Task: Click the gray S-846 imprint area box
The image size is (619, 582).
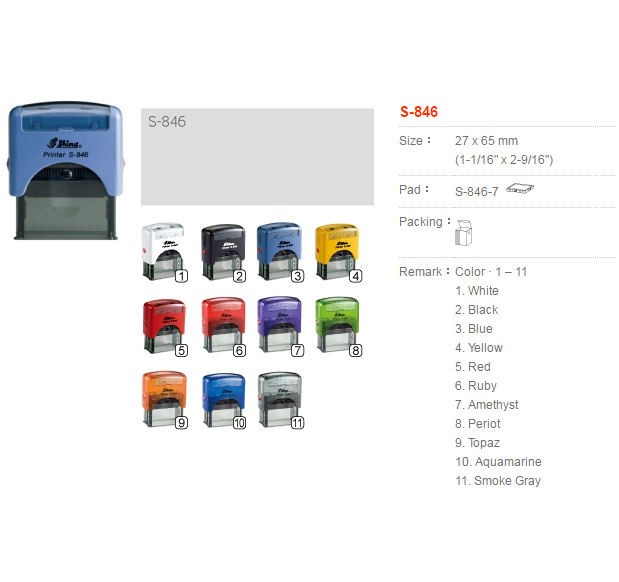Action: pos(257,157)
